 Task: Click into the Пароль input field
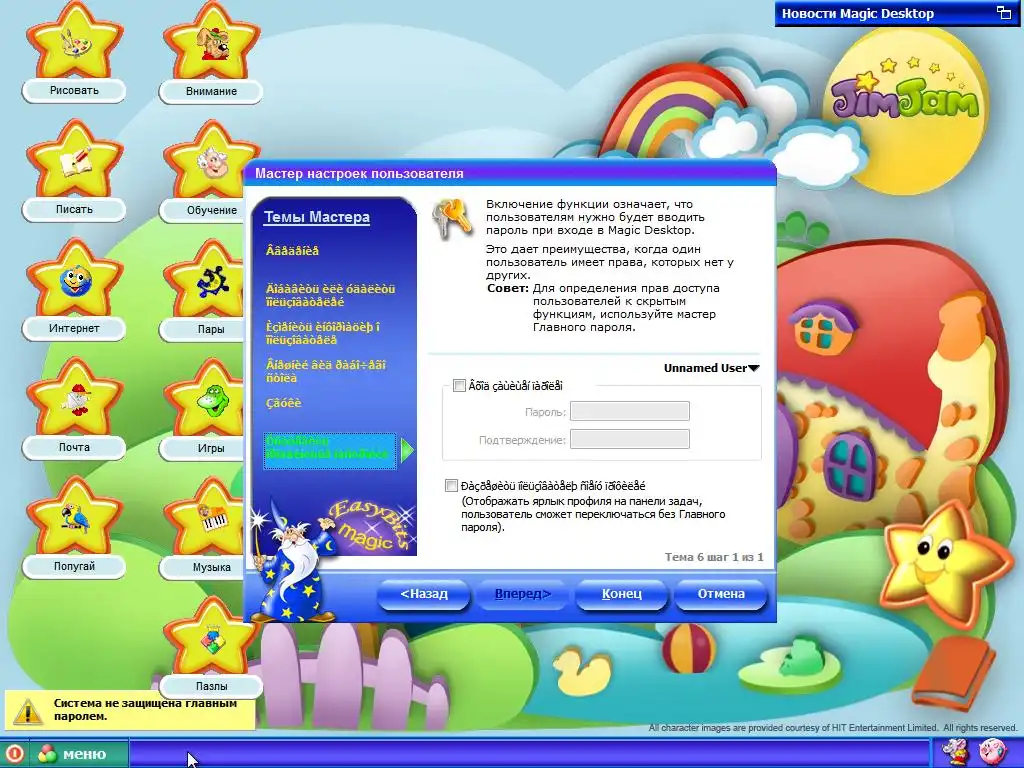pos(630,411)
